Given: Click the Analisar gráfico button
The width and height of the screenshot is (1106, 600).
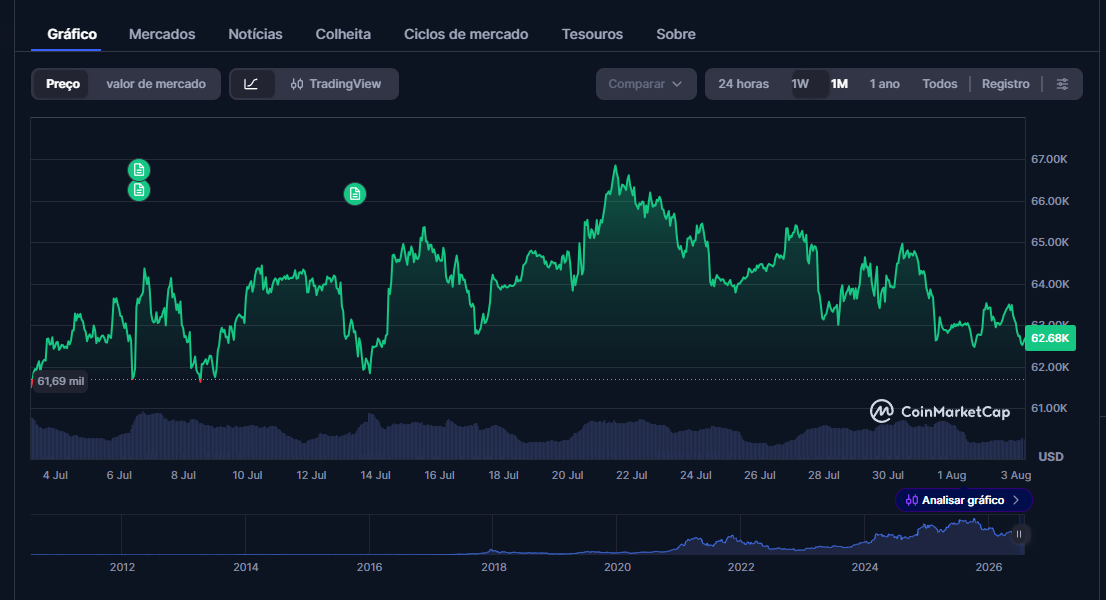Looking at the screenshot, I should click(x=964, y=500).
